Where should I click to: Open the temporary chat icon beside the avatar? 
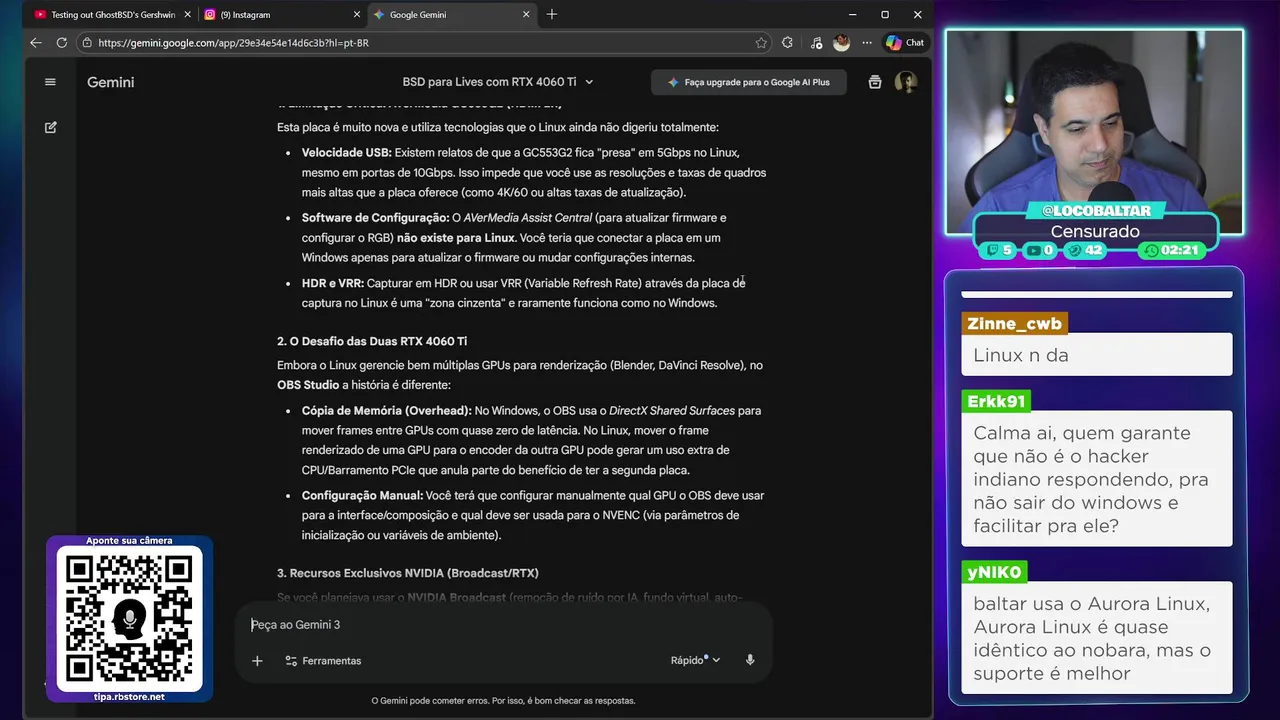(875, 82)
